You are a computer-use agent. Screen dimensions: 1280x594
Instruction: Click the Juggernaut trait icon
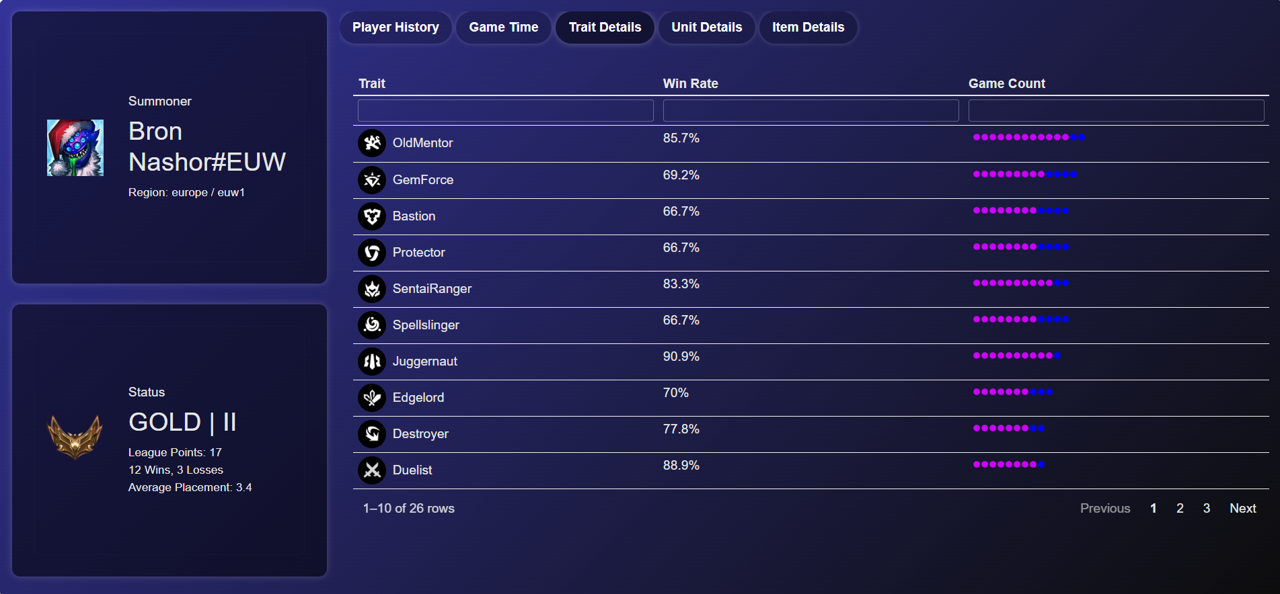coord(372,361)
